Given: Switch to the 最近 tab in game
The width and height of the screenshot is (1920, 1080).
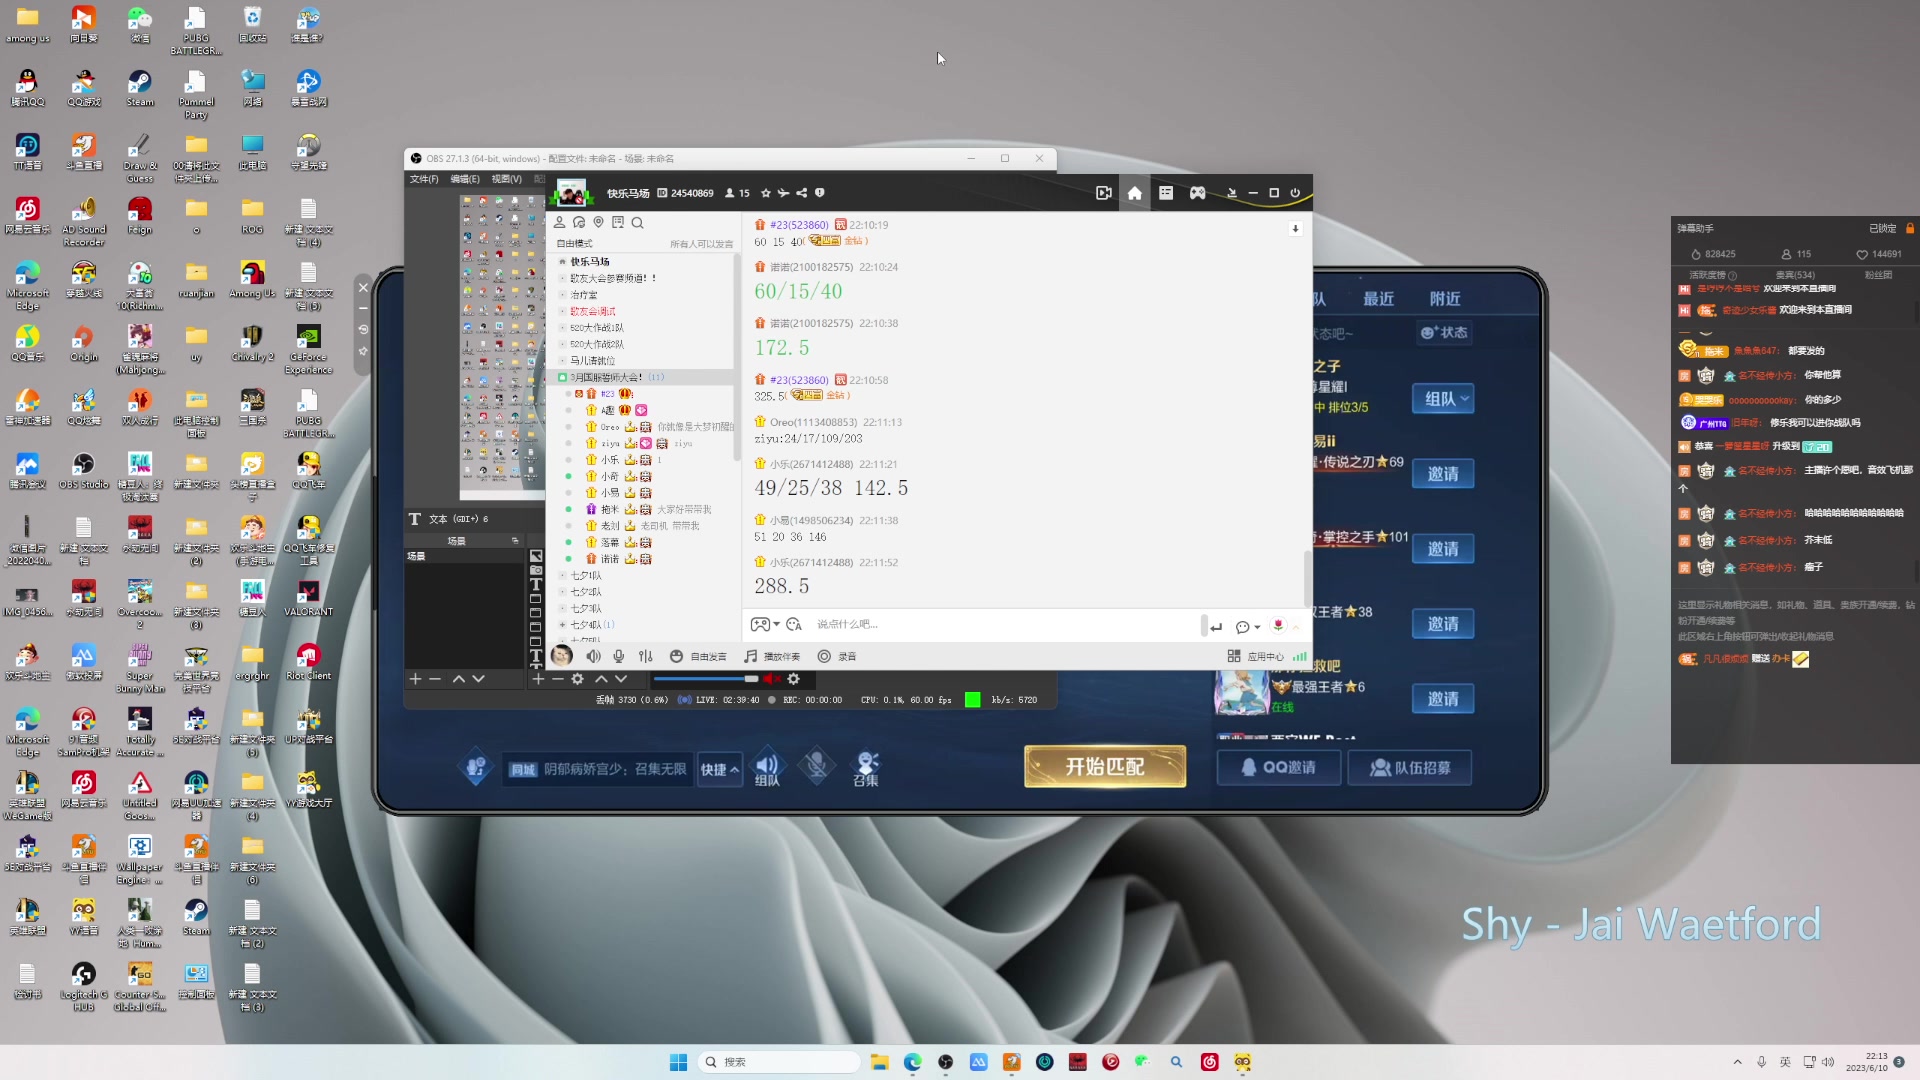Looking at the screenshot, I should (x=1378, y=299).
